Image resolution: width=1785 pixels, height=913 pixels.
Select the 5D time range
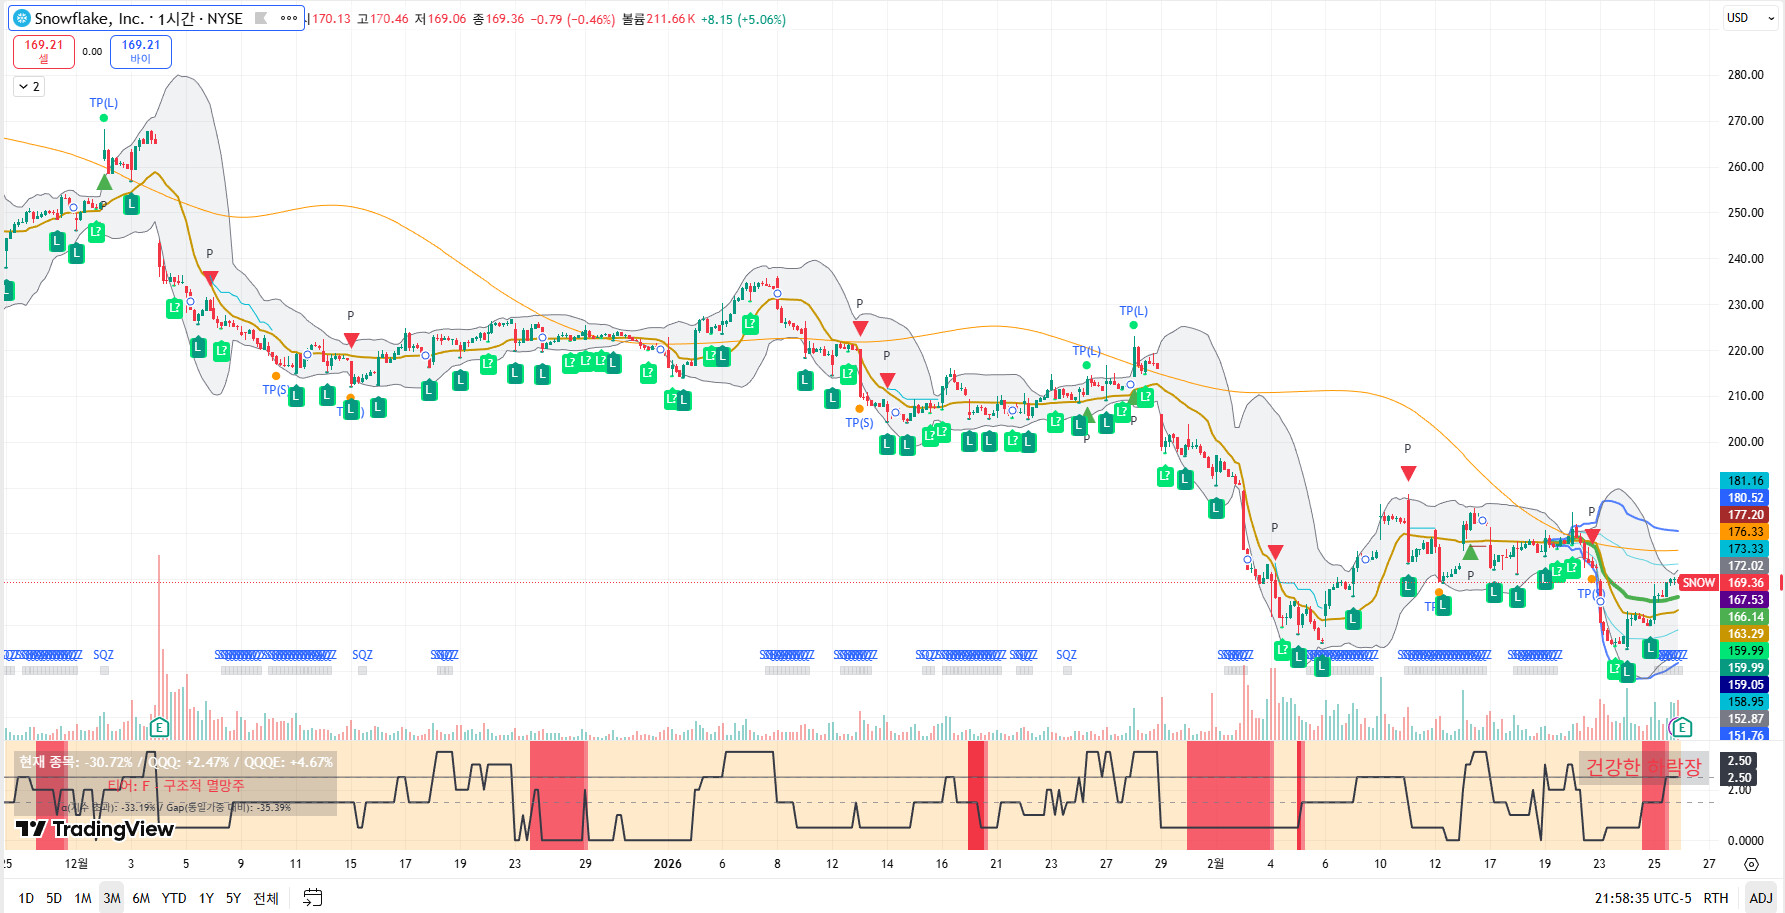click(54, 898)
